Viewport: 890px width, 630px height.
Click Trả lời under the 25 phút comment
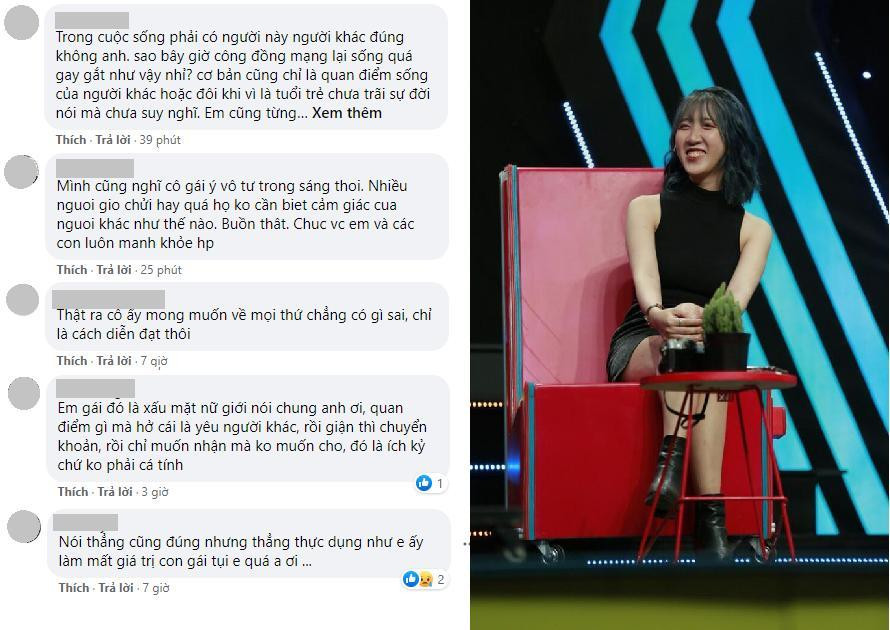[x=114, y=270]
